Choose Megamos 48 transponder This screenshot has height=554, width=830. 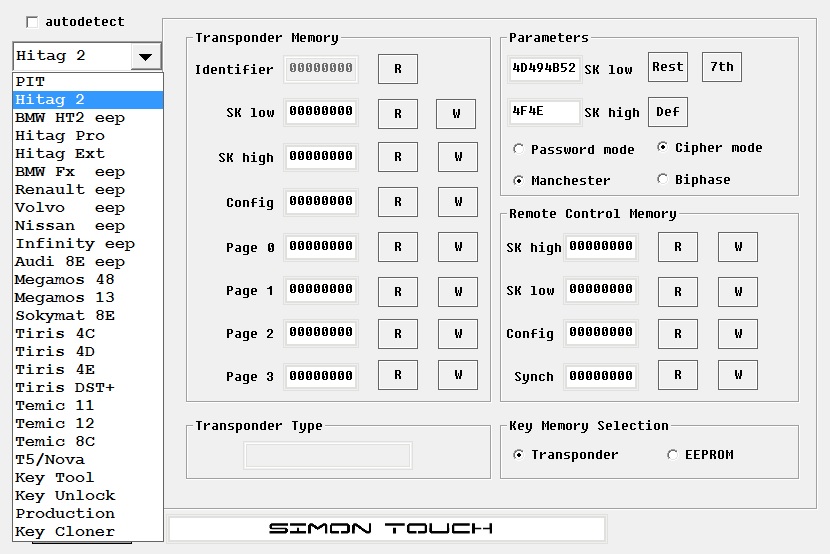point(88,280)
